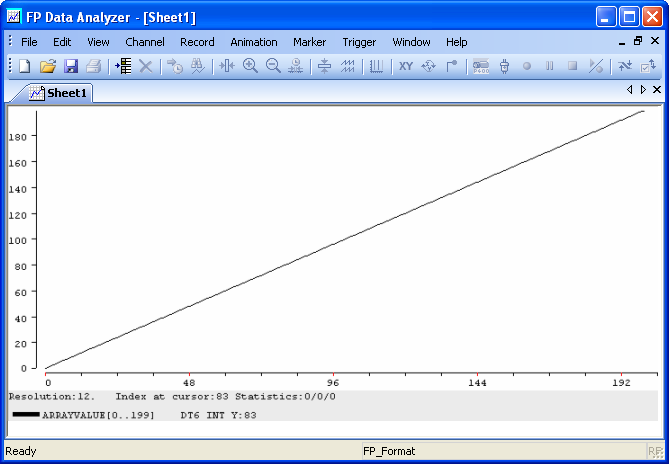
Task: Click the New file icon
Action: (x=26, y=66)
